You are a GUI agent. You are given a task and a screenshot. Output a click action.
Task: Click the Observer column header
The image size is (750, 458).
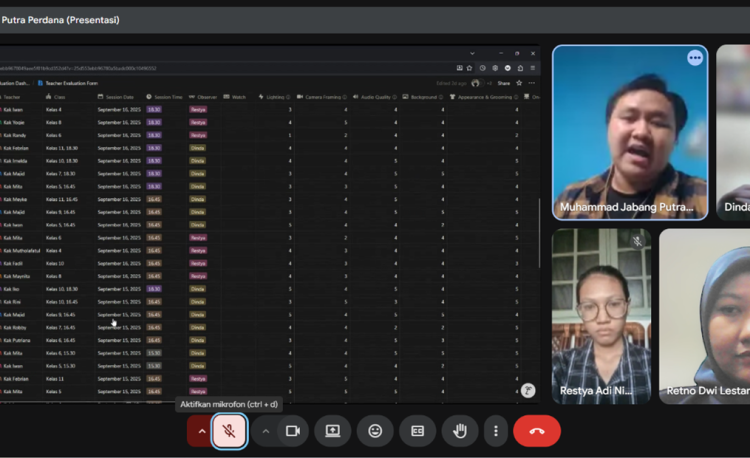click(x=205, y=97)
